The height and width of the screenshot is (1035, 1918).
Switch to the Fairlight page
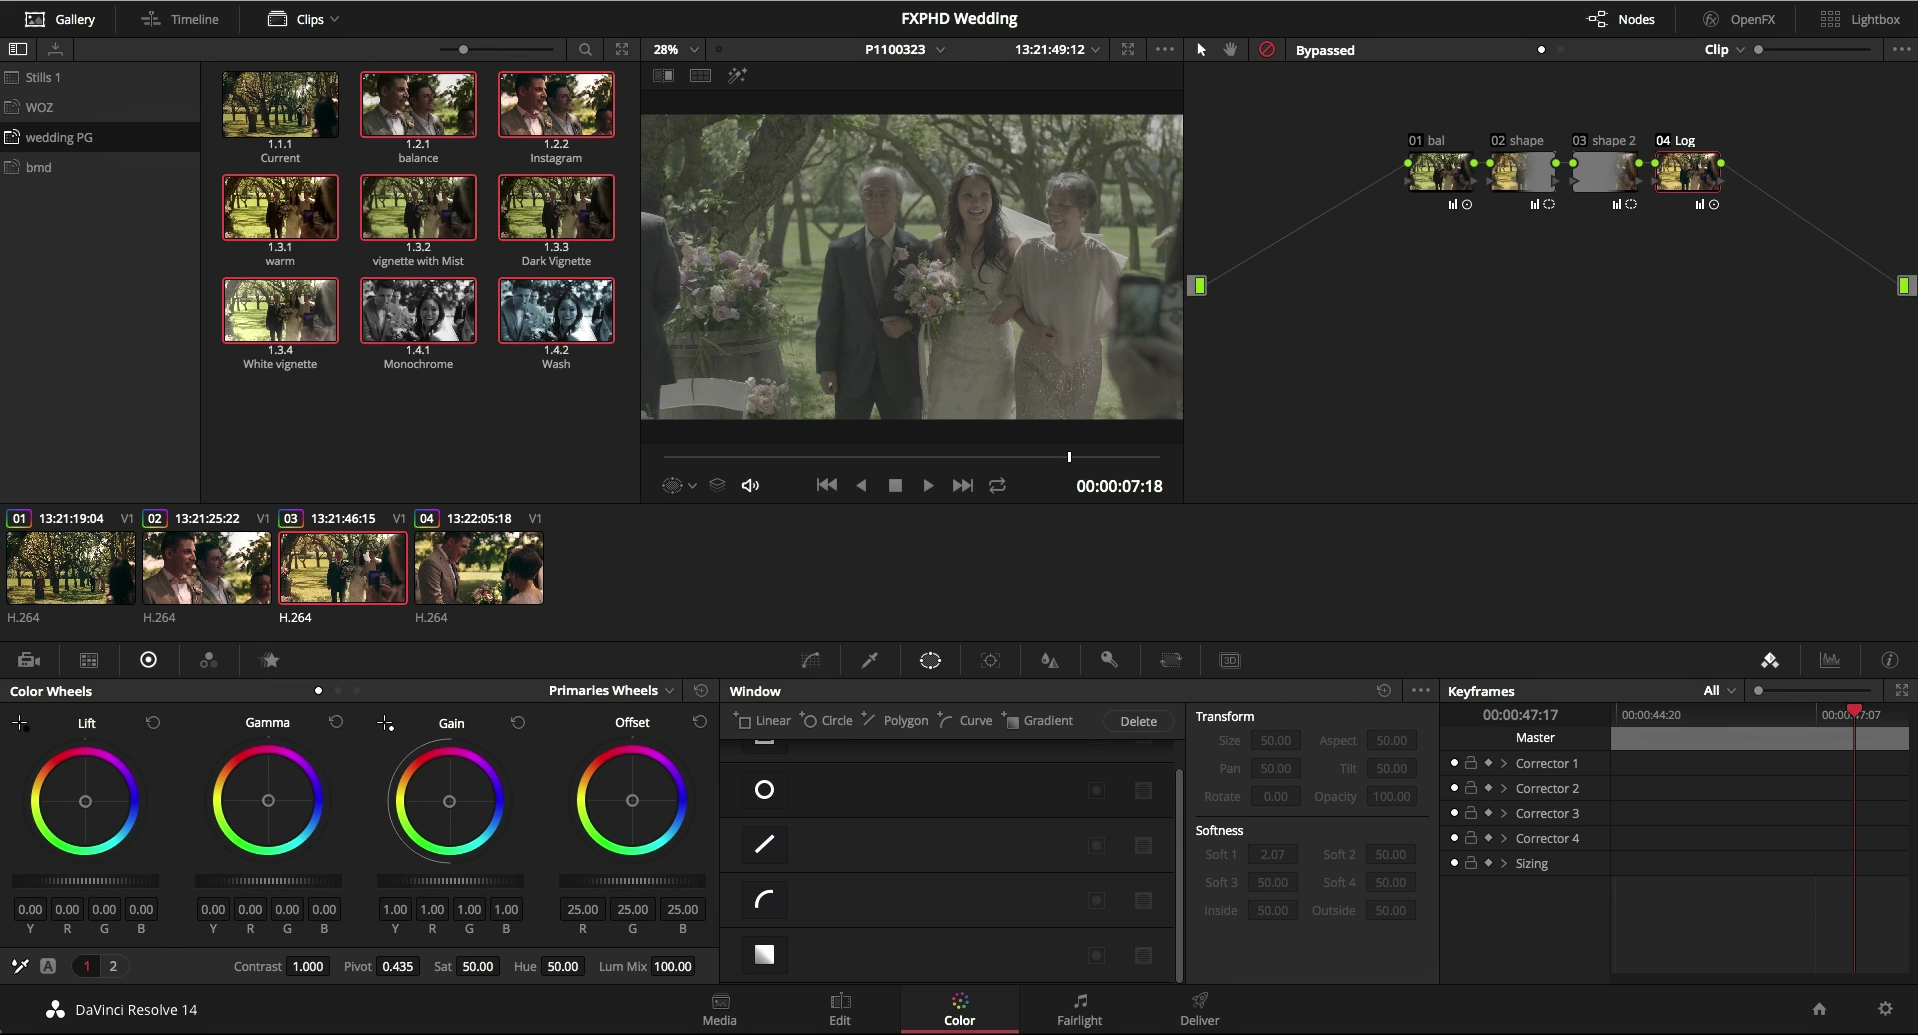1079,1009
